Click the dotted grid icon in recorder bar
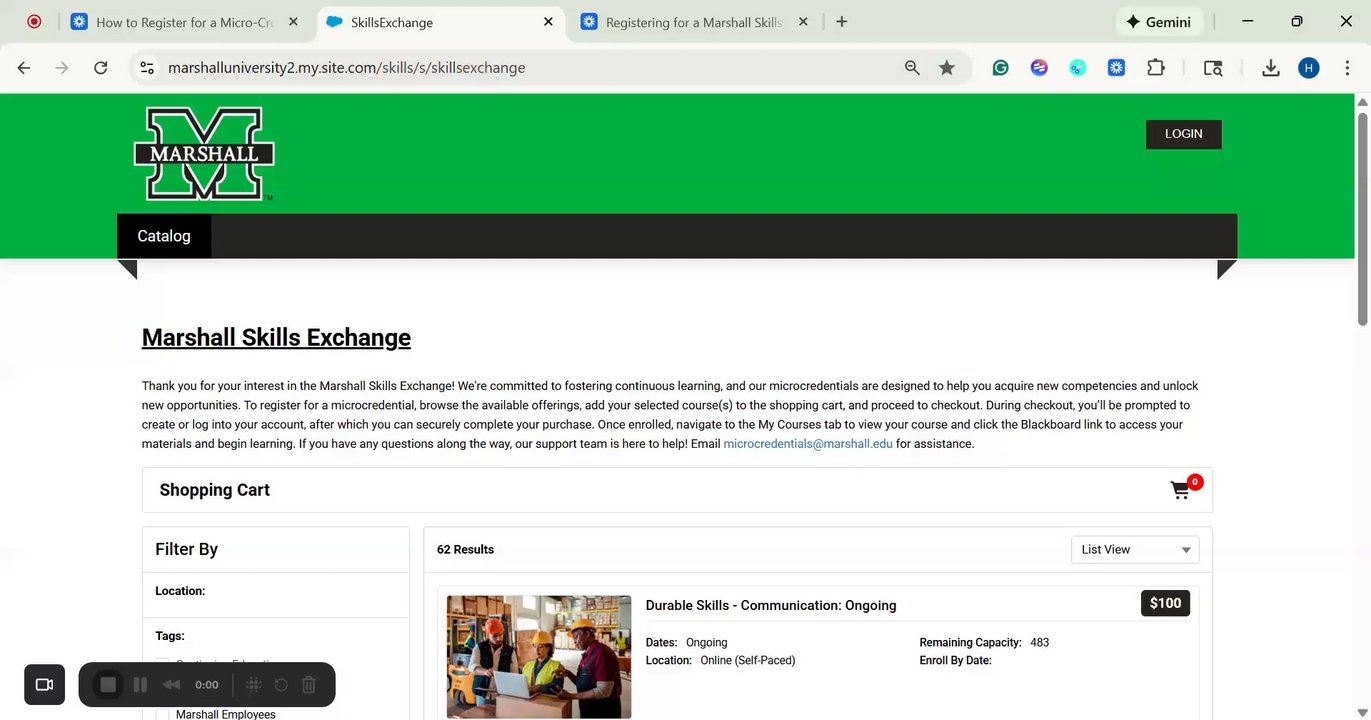The height and width of the screenshot is (720, 1371). pyautogui.click(x=254, y=685)
